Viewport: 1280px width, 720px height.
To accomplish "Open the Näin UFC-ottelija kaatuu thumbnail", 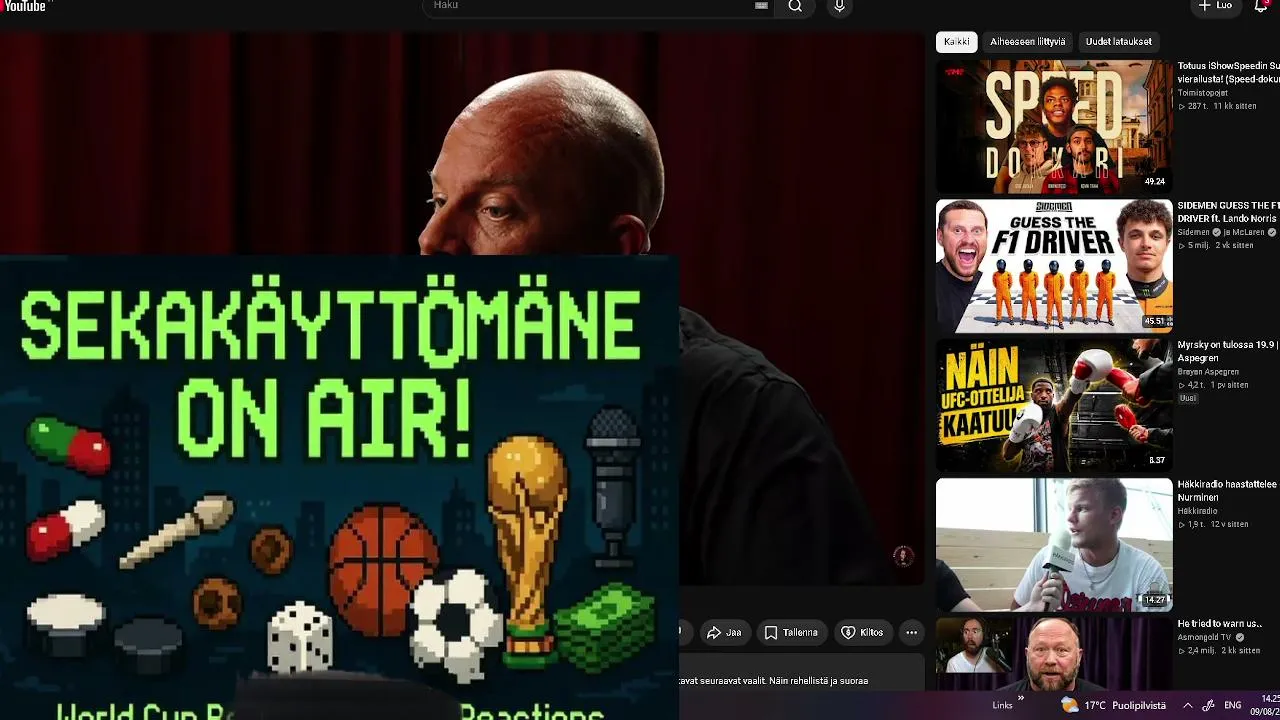I will [1054, 405].
